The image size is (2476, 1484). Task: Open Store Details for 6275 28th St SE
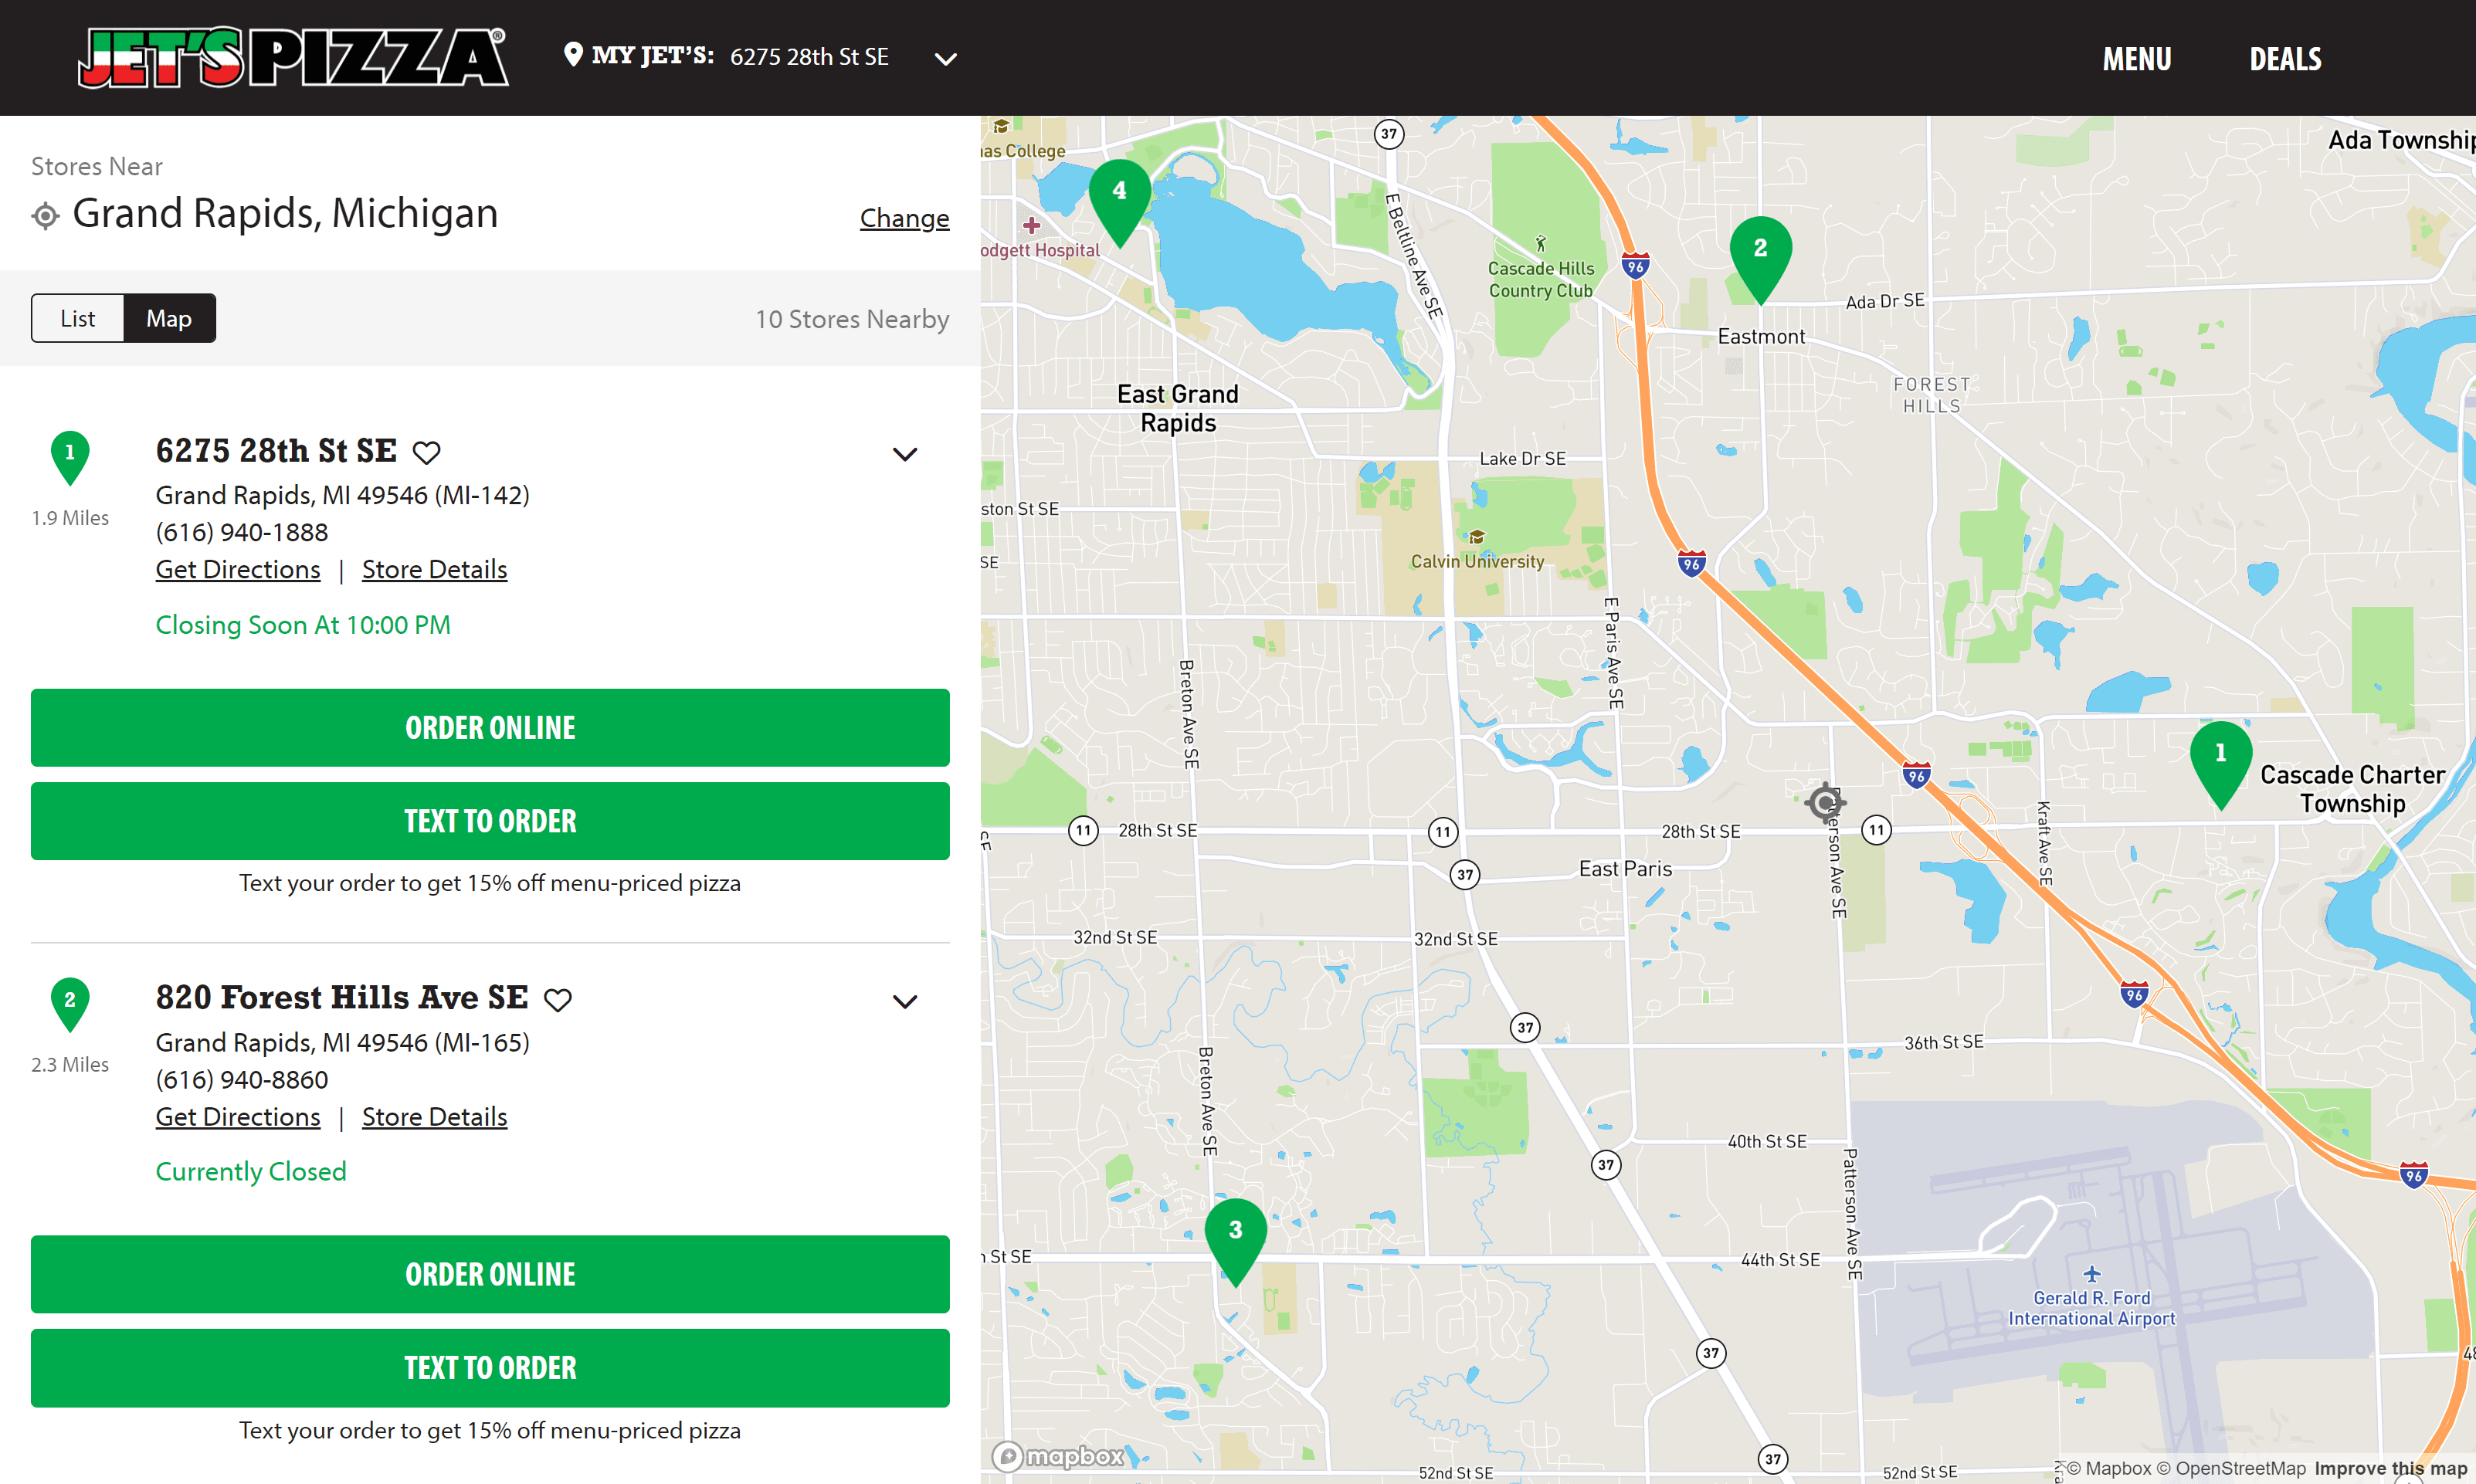[x=434, y=569]
